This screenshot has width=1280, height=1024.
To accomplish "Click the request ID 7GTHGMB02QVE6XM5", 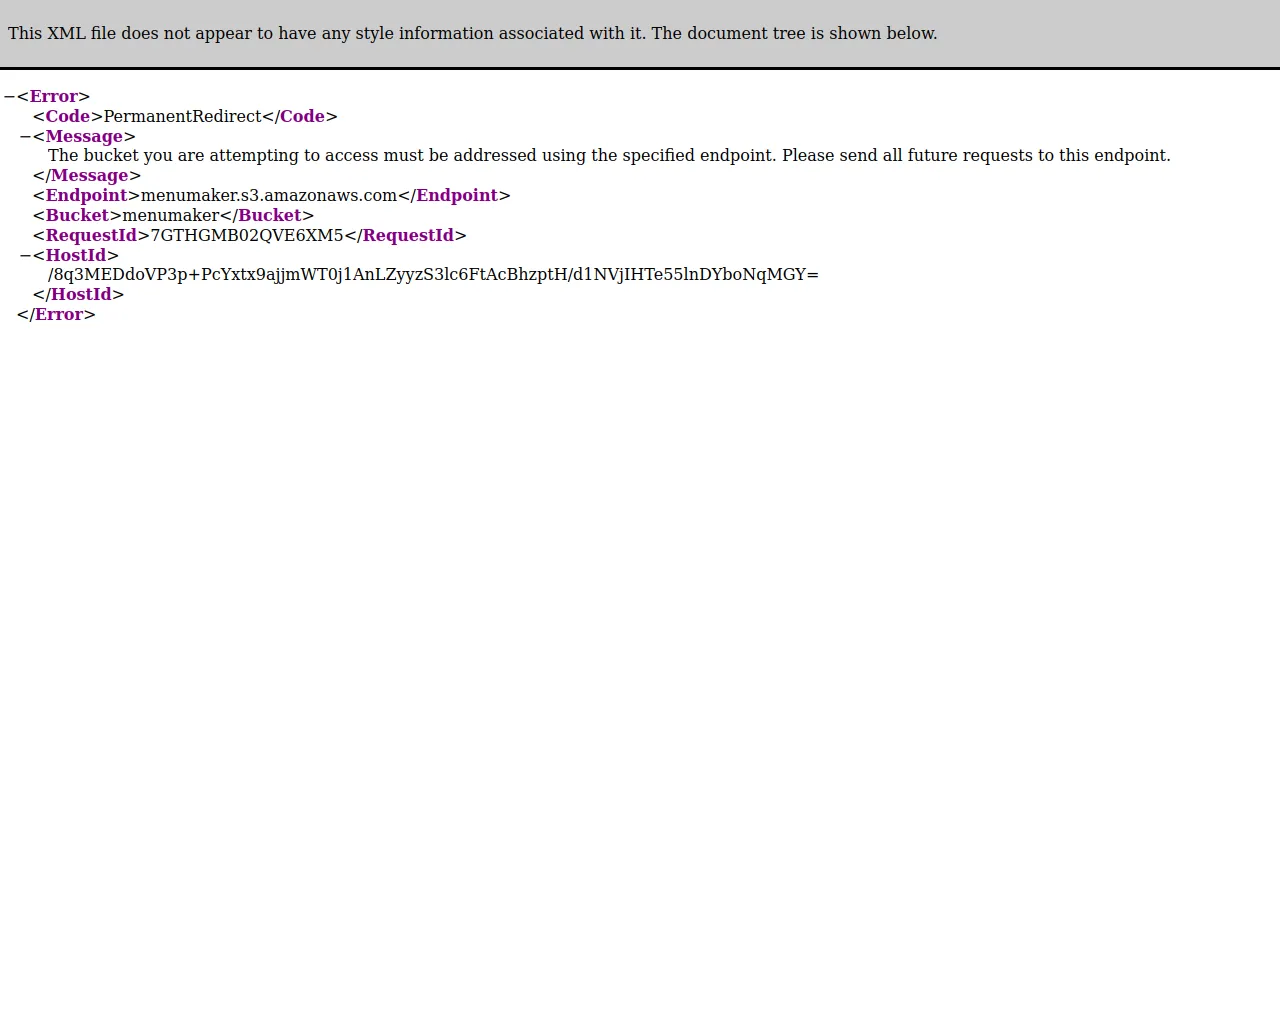I will pos(247,236).
